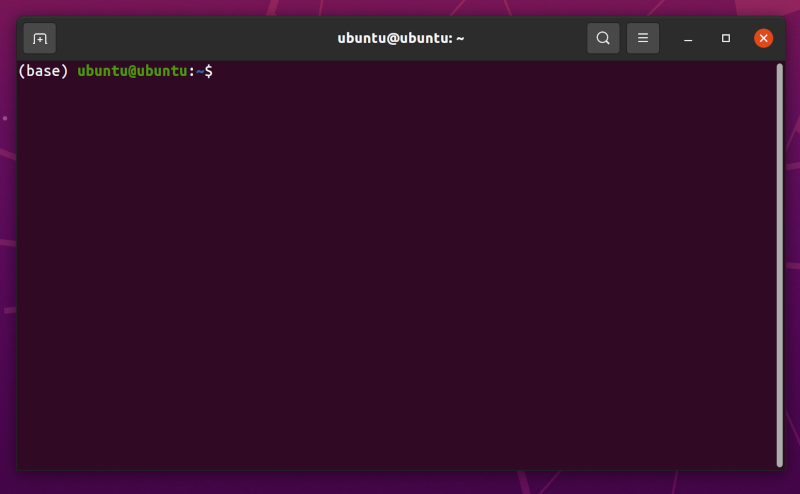Minimize the terminal window
The width and height of the screenshot is (800, 494).
(688, 39)
